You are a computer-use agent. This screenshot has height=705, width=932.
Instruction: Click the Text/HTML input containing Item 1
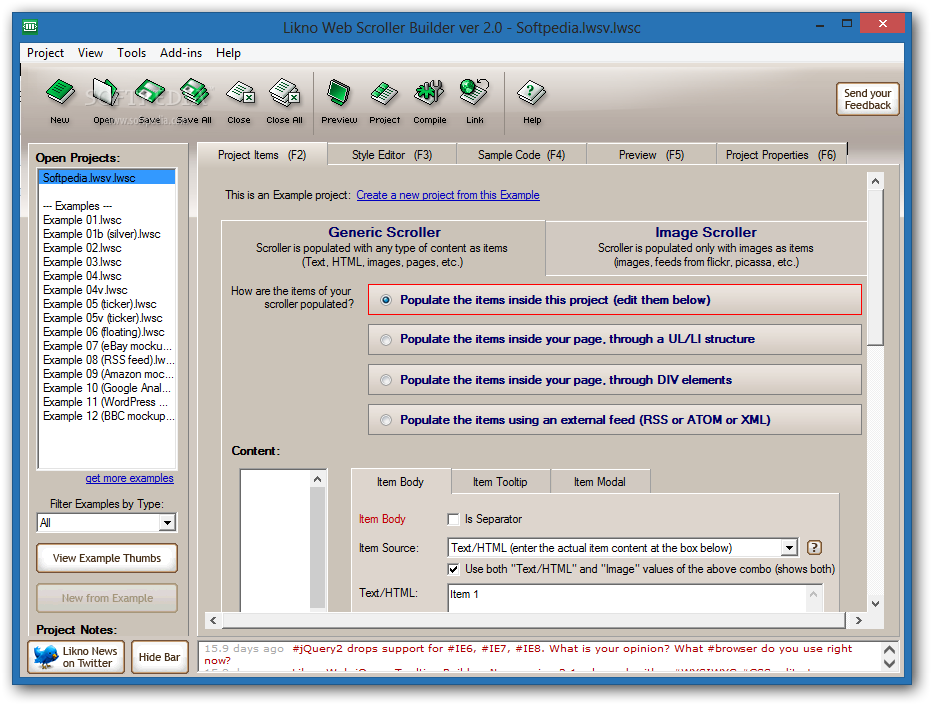626,597
